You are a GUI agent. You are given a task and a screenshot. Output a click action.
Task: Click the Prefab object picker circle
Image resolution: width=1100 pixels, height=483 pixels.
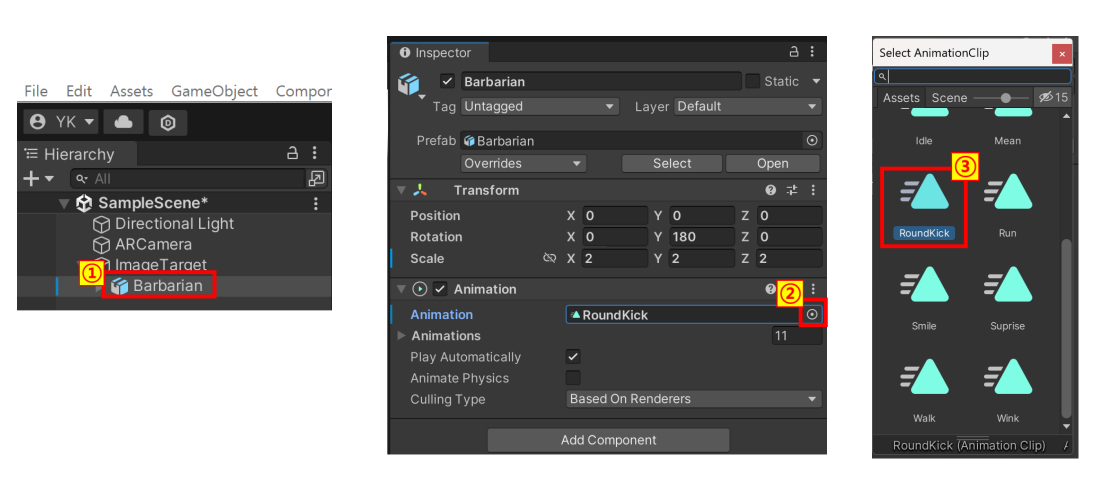point(812,140)
